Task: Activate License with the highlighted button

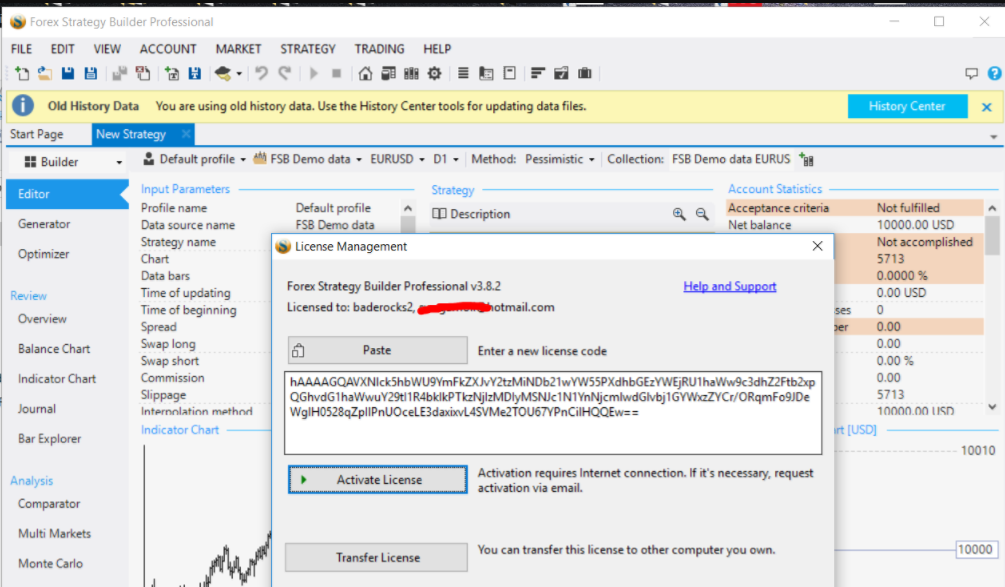Action: tap(376, 479)
